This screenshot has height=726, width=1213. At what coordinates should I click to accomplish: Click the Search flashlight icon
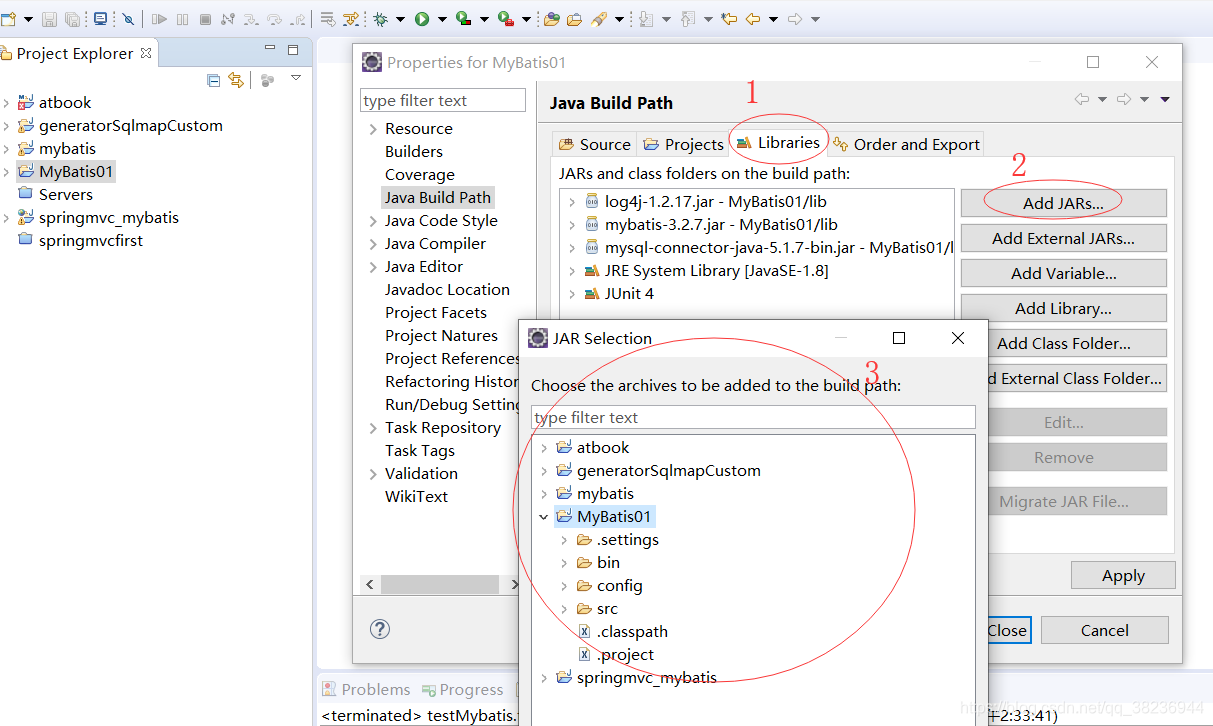(x=598, y=19)
